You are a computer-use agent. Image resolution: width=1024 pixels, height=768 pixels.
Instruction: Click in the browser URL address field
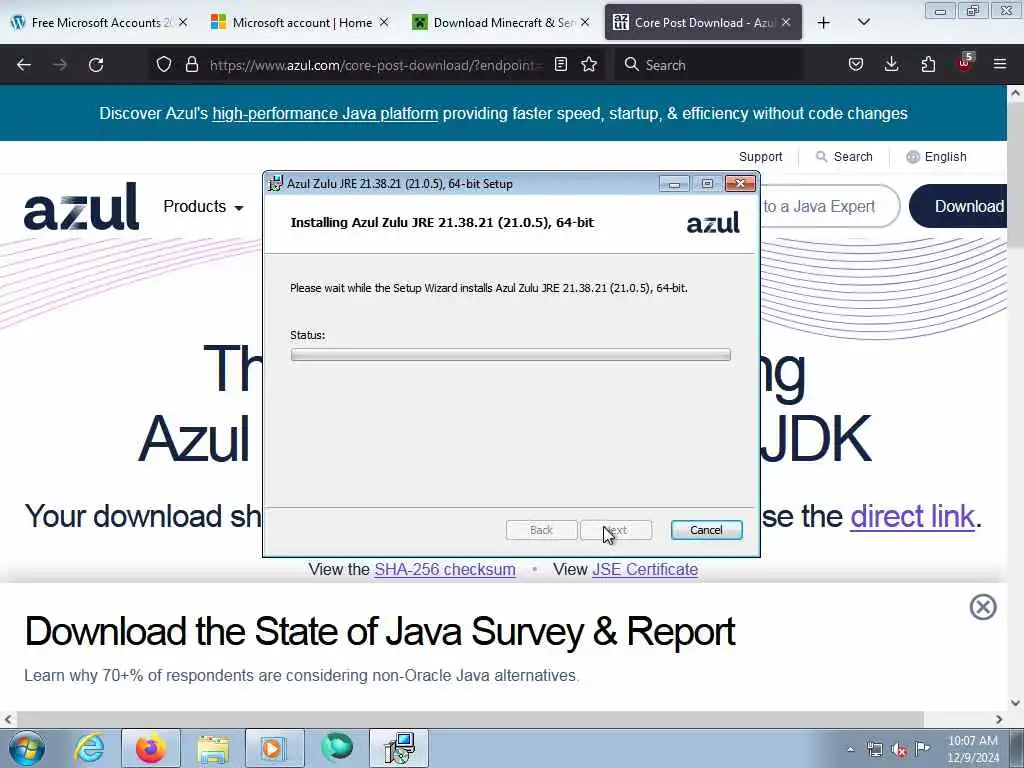376,65
